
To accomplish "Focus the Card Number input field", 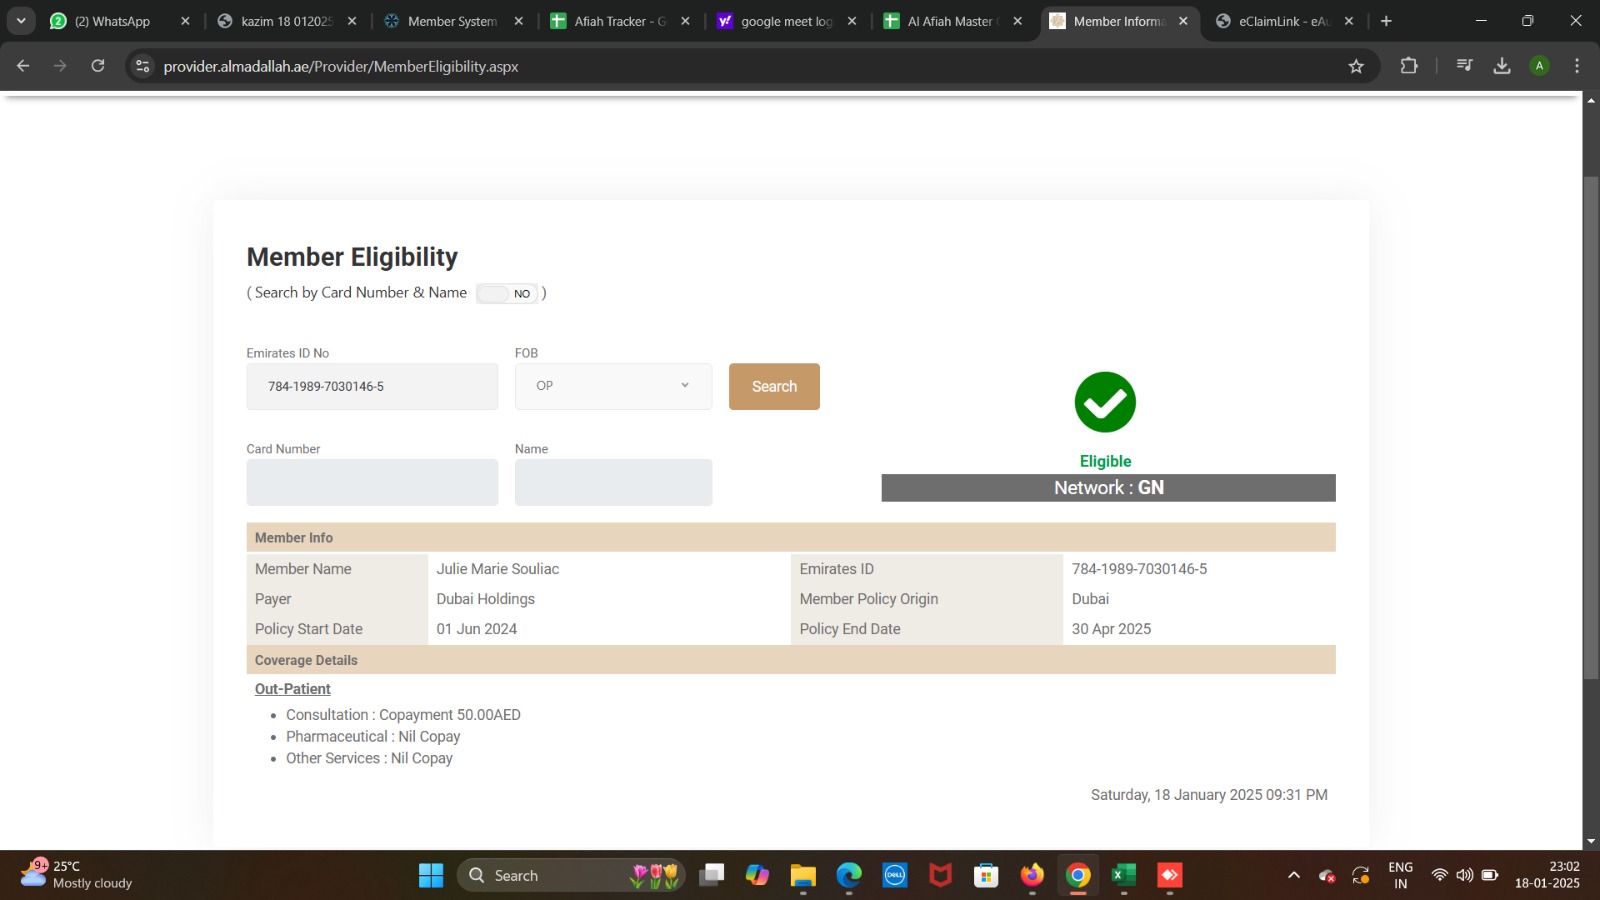I will tap(372, 482).
